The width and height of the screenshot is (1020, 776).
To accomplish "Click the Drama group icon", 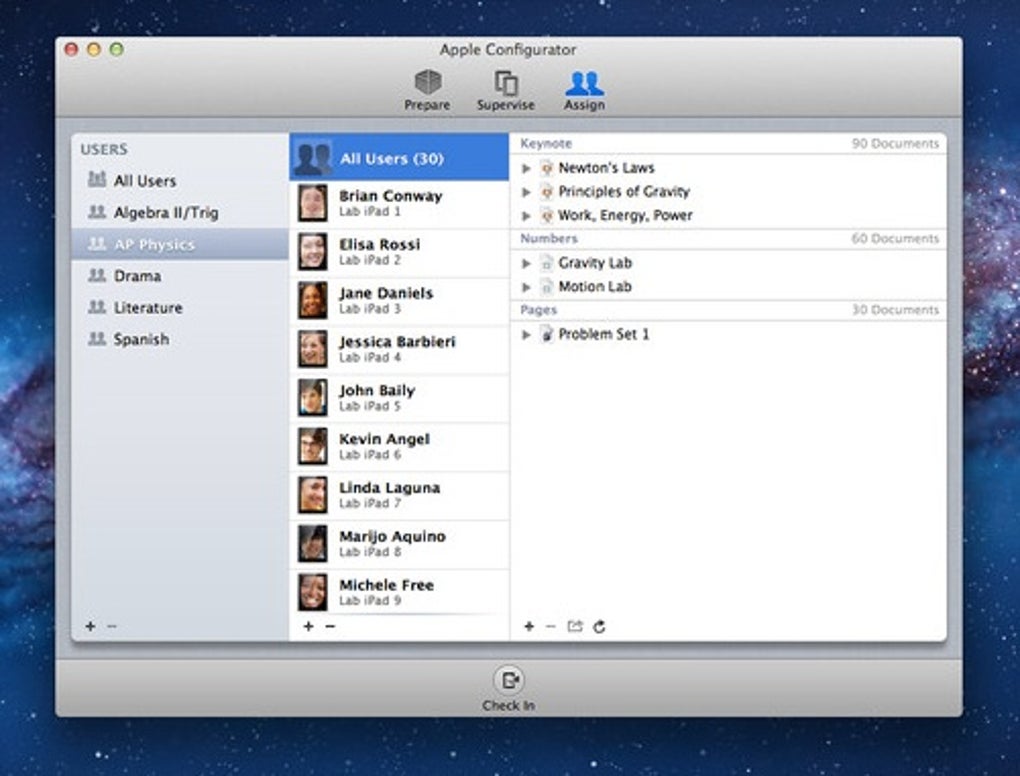I will 97,275.
